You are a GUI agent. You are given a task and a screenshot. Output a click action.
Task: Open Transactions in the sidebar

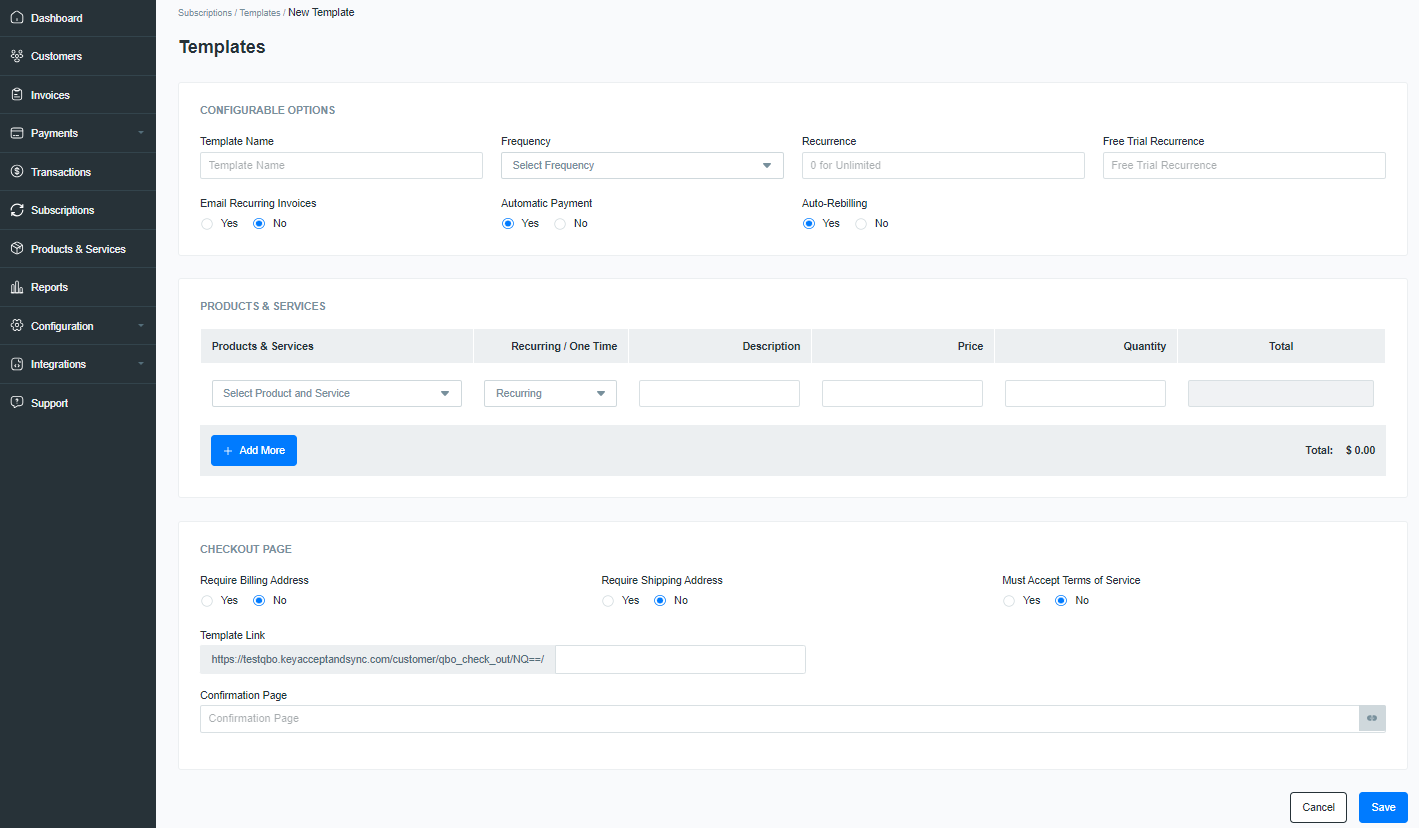point(78,172)
